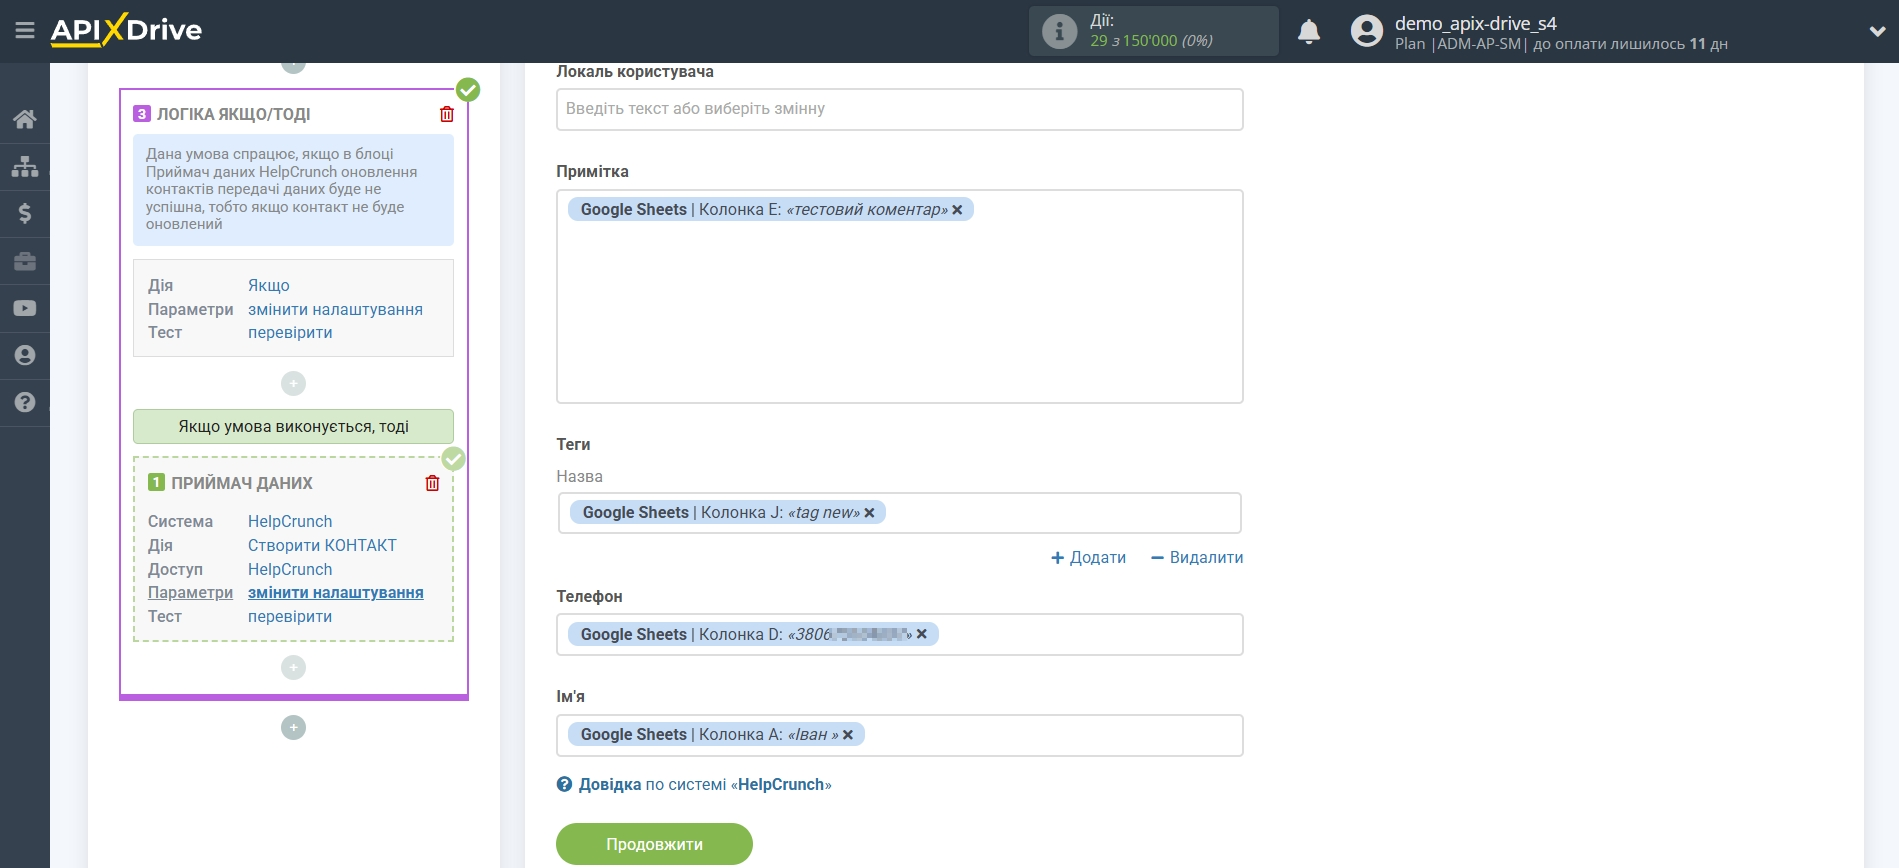Add a new block below the purple frame
Viewport: 1899px width, 868px height.
point(293,727)
